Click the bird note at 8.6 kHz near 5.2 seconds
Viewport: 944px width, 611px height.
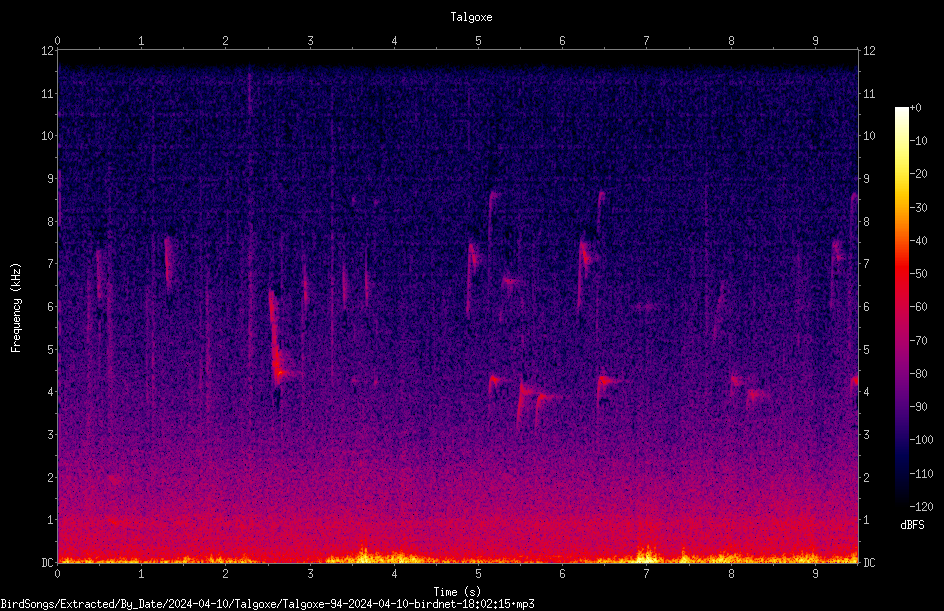[494, 196]
